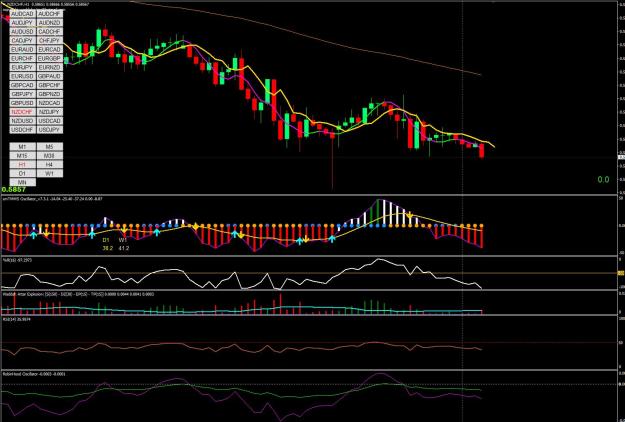The height and width of the screenshot is (422, 625).
Task: Click the EURGBP symbol button
Action: 49,59
